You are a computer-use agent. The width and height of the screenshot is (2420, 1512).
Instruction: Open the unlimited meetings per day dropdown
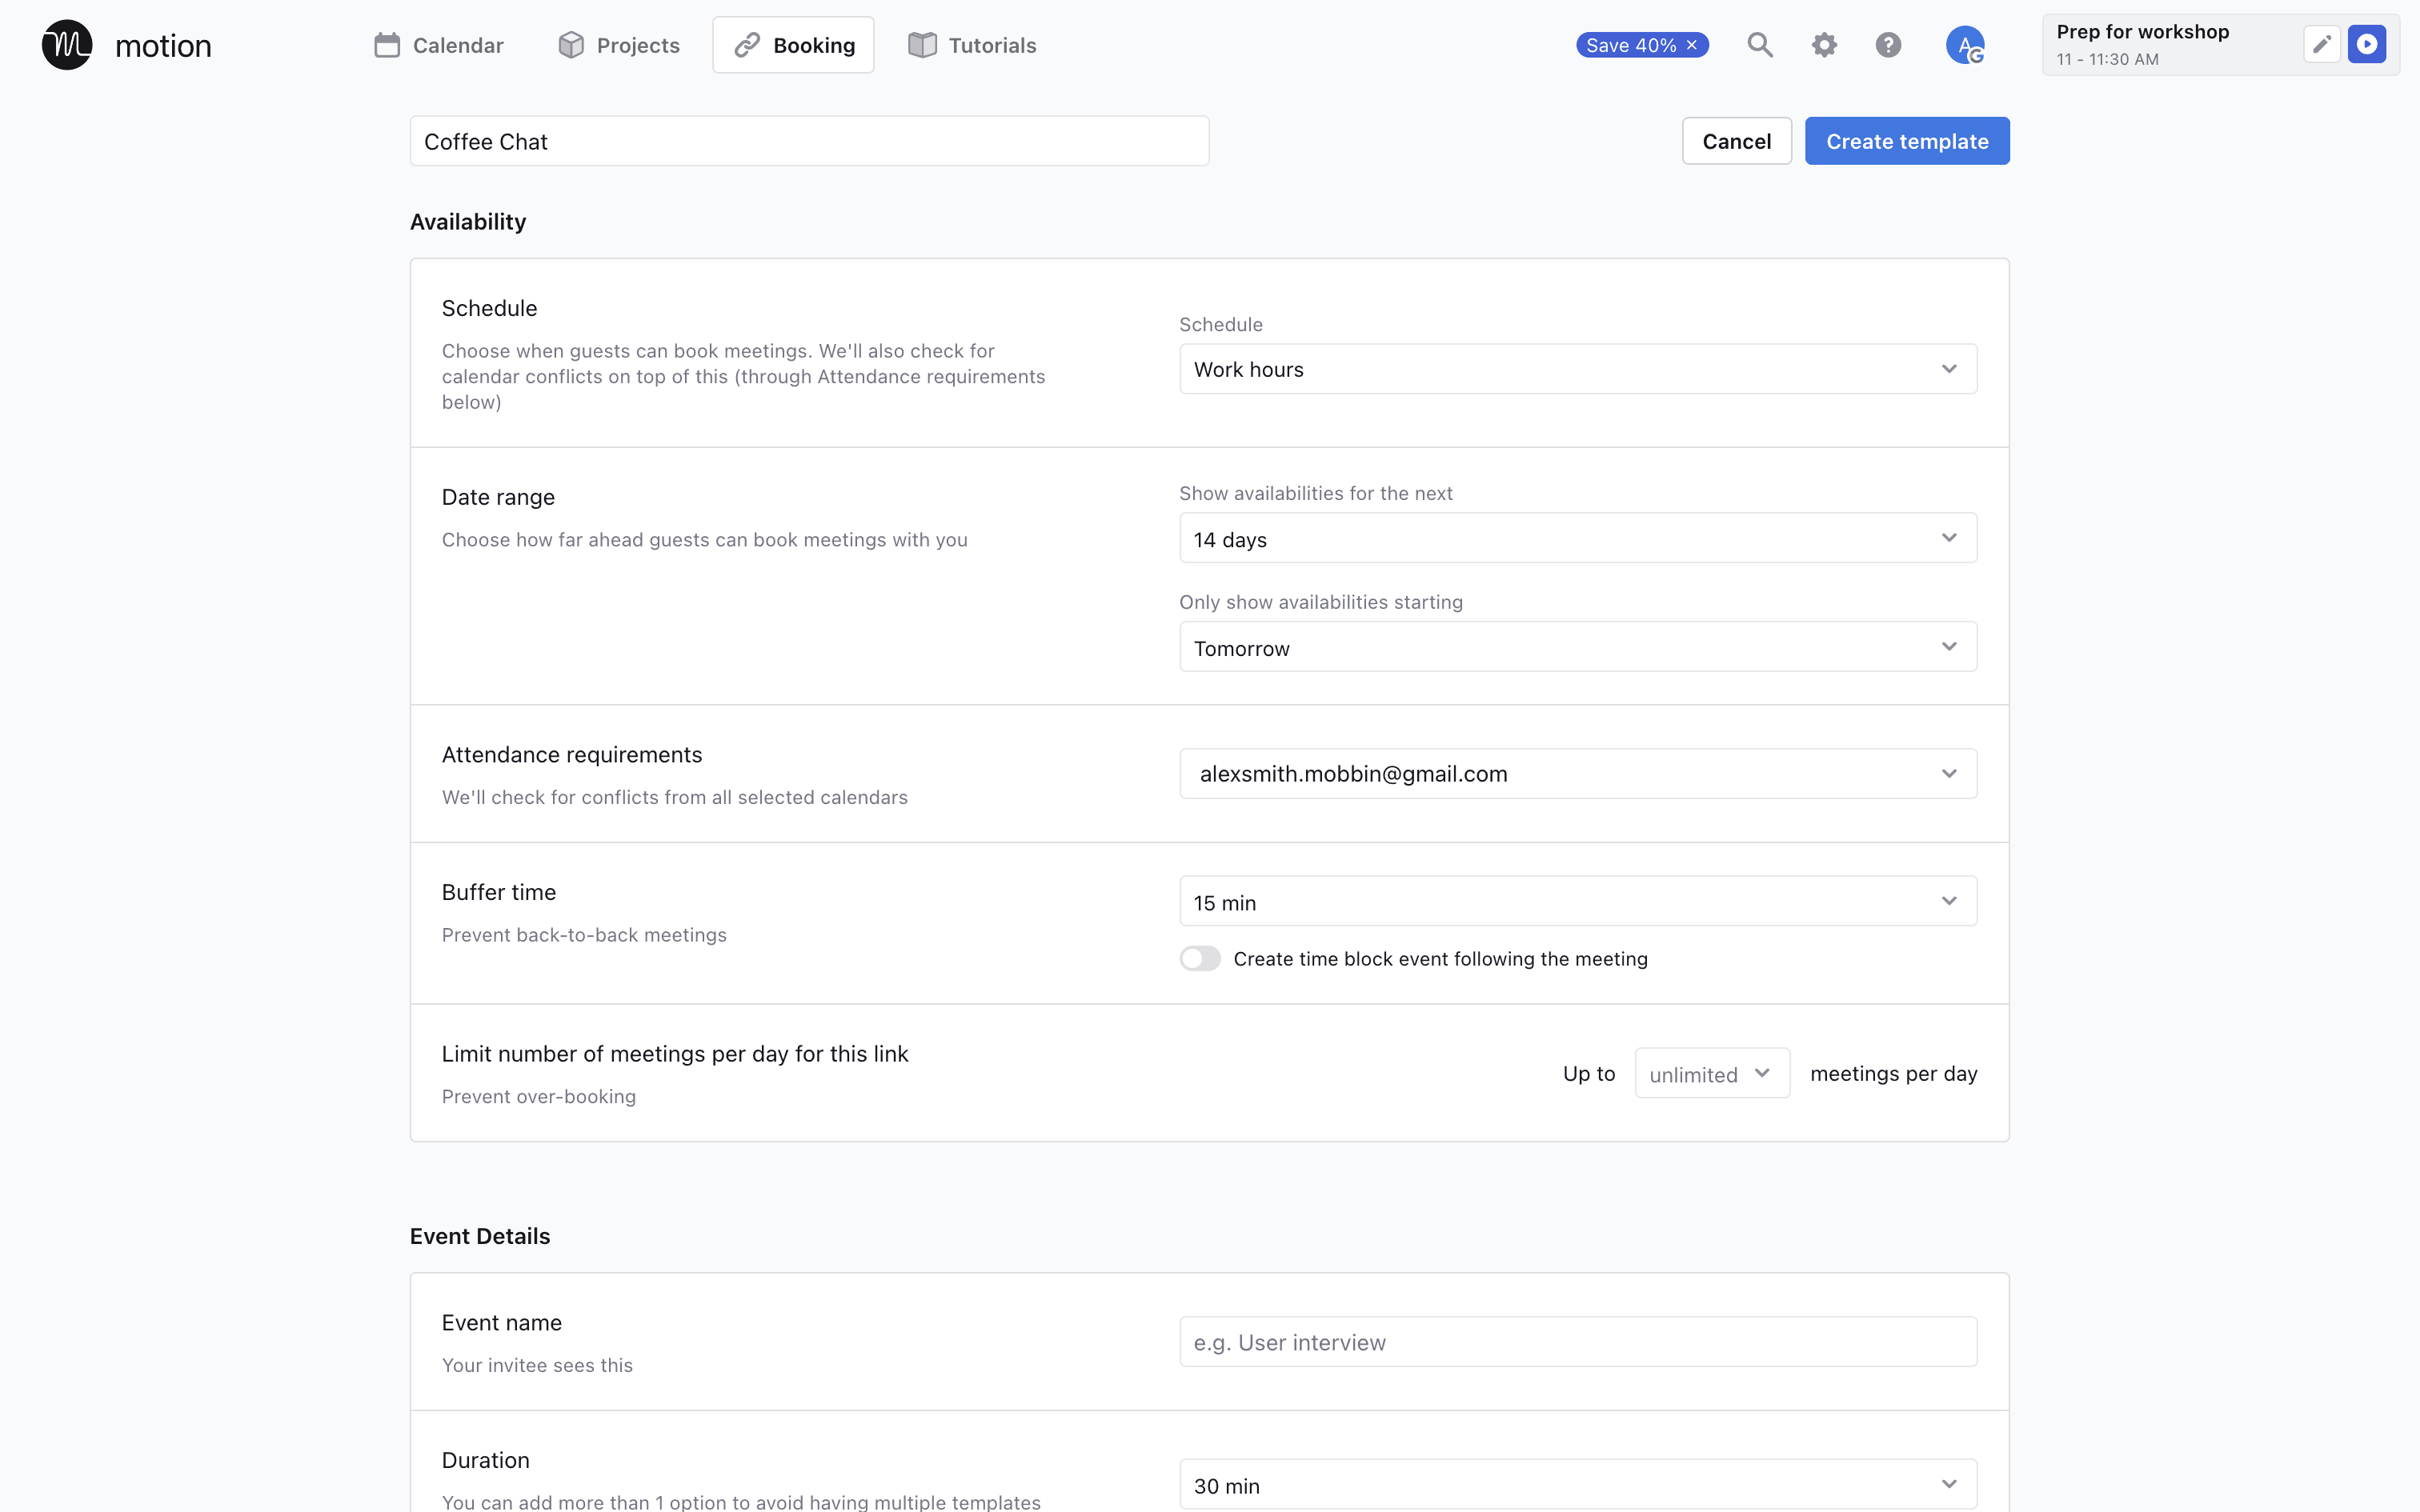coord(1711,1074)
